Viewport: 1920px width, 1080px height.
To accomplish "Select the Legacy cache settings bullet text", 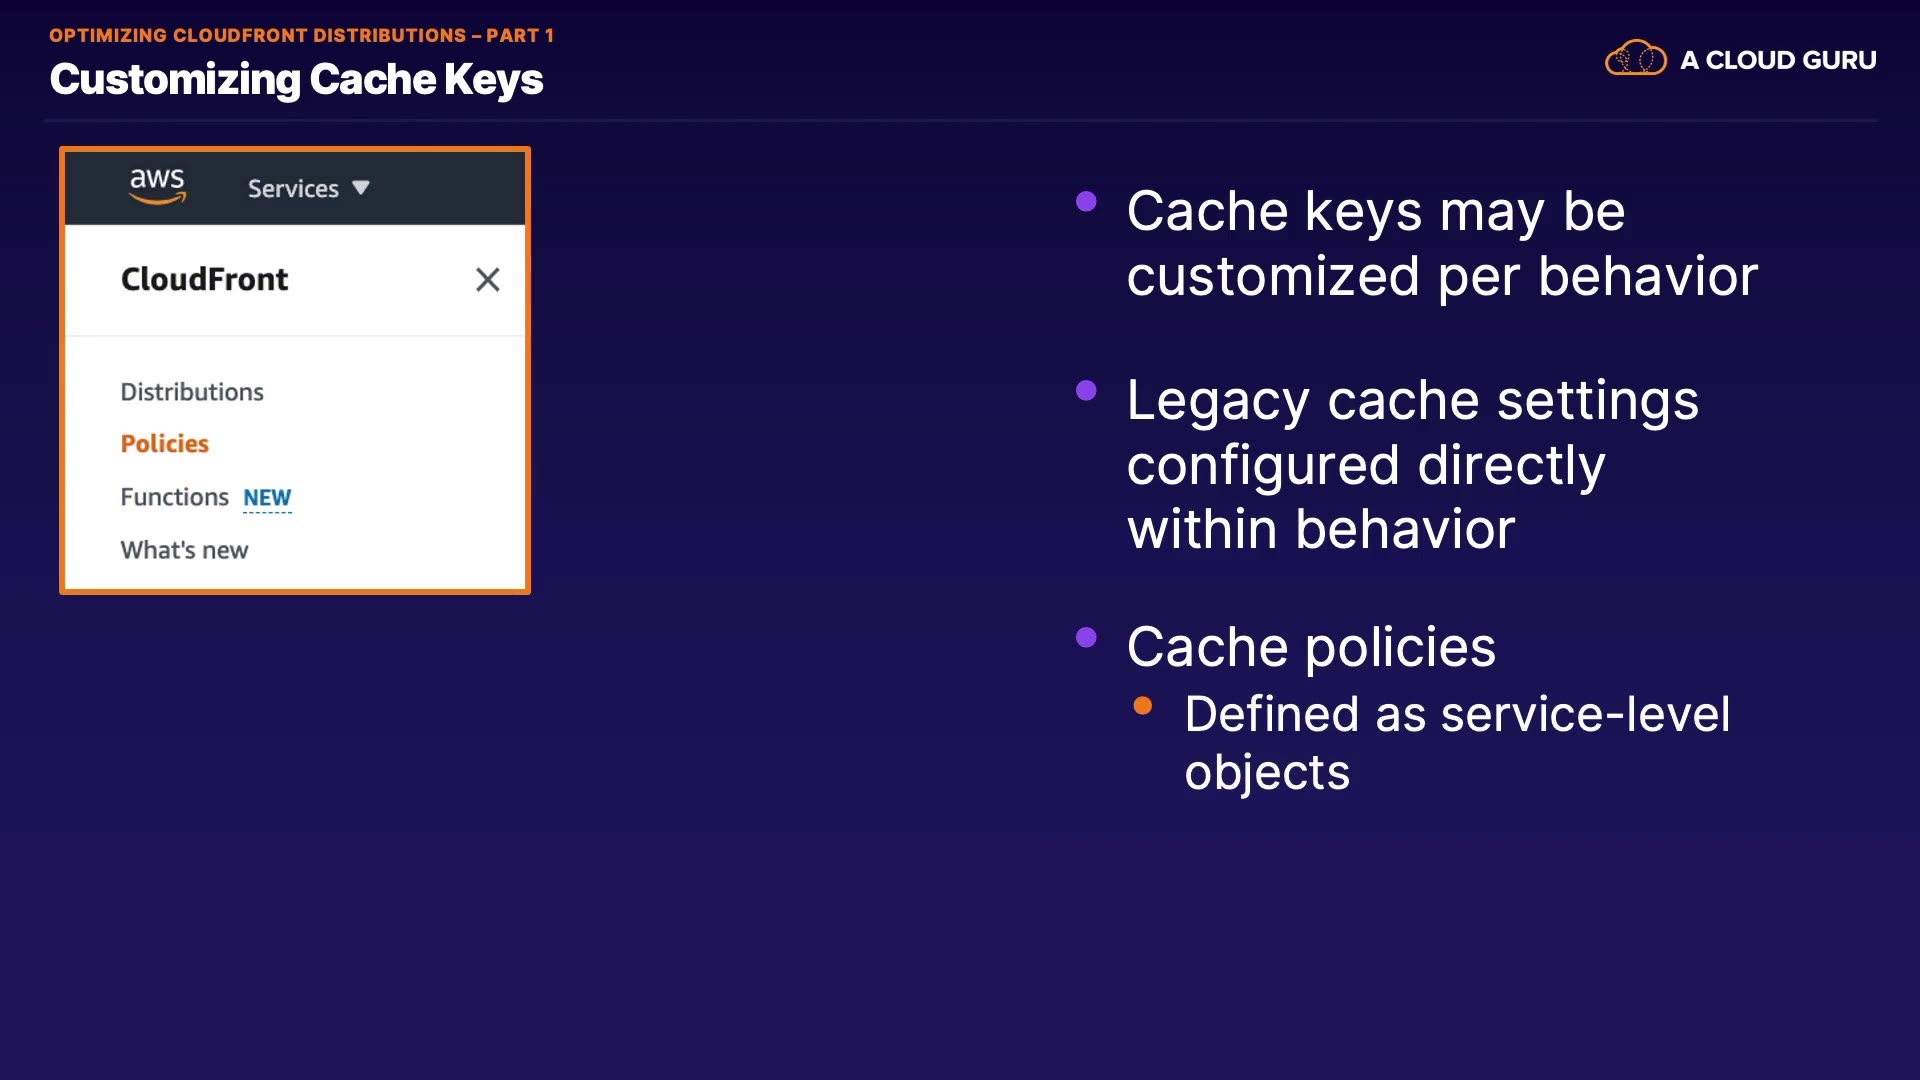I will (1412, 464).
